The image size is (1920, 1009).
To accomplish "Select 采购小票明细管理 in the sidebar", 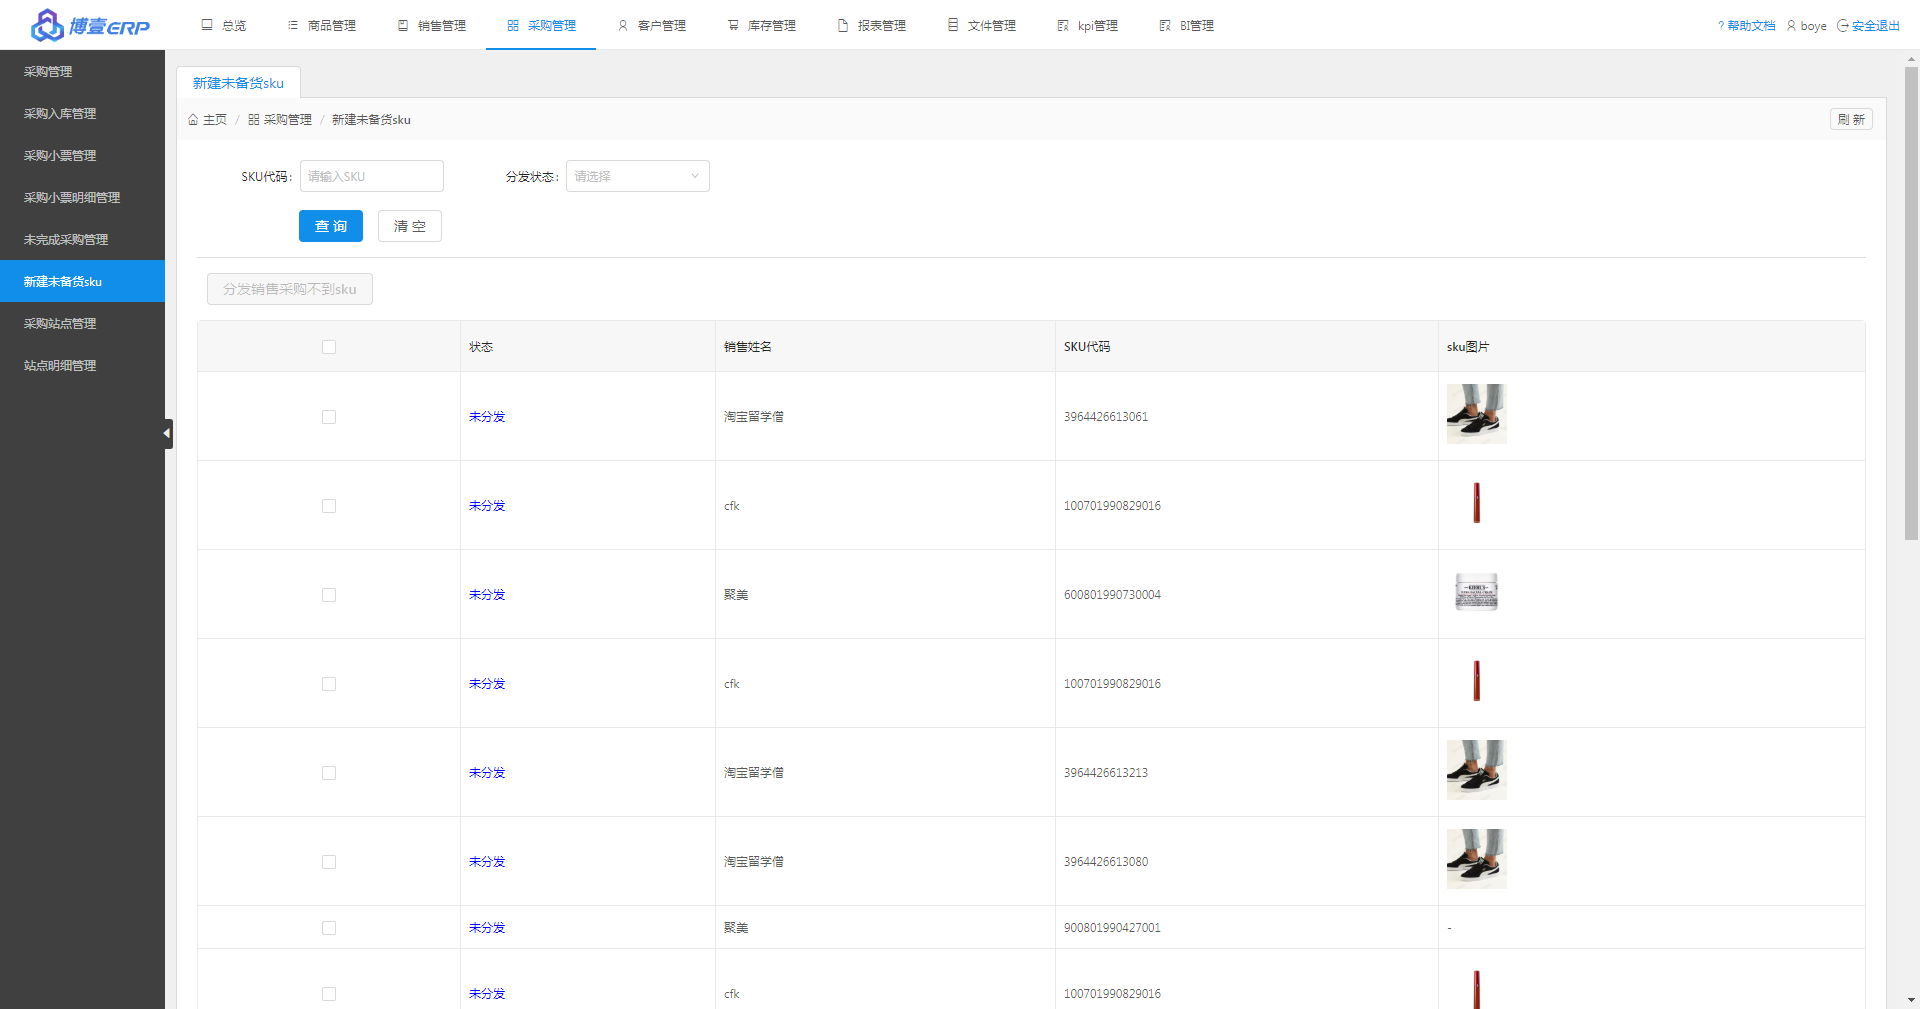I will coord(82,198).
